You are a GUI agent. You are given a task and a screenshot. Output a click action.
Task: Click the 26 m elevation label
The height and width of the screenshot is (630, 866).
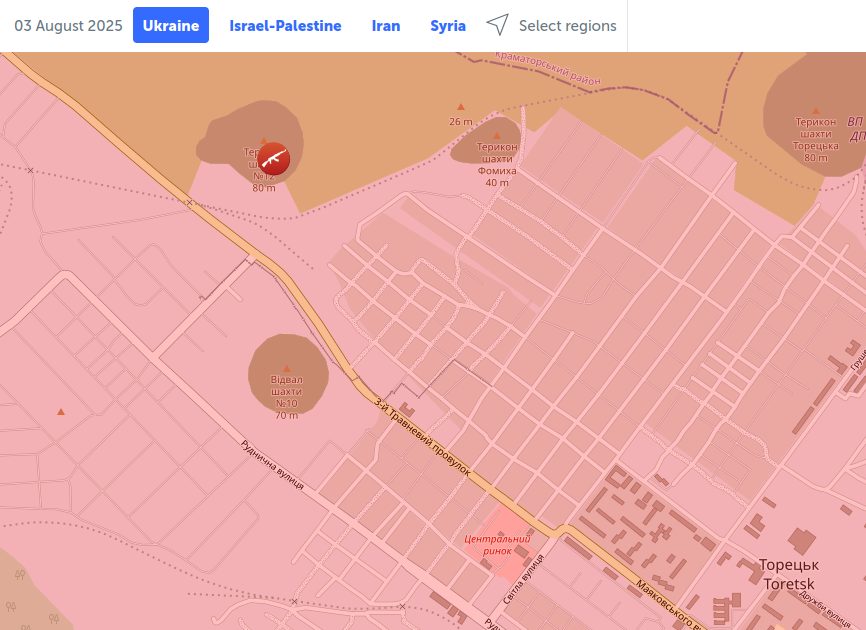point(461,121)
